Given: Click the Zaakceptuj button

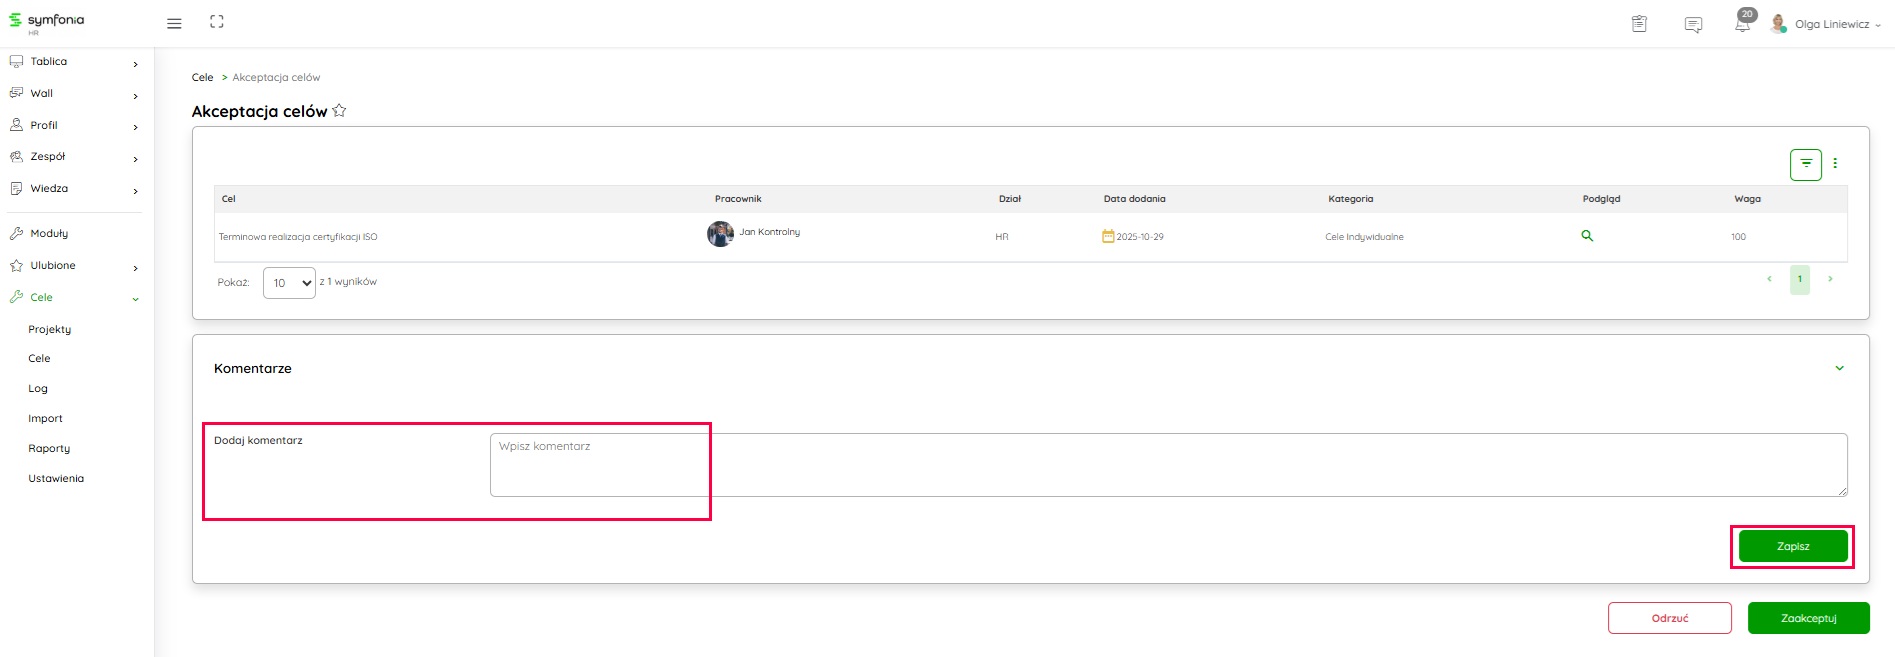Looking at the screenshot, I should coord(1808,618).
